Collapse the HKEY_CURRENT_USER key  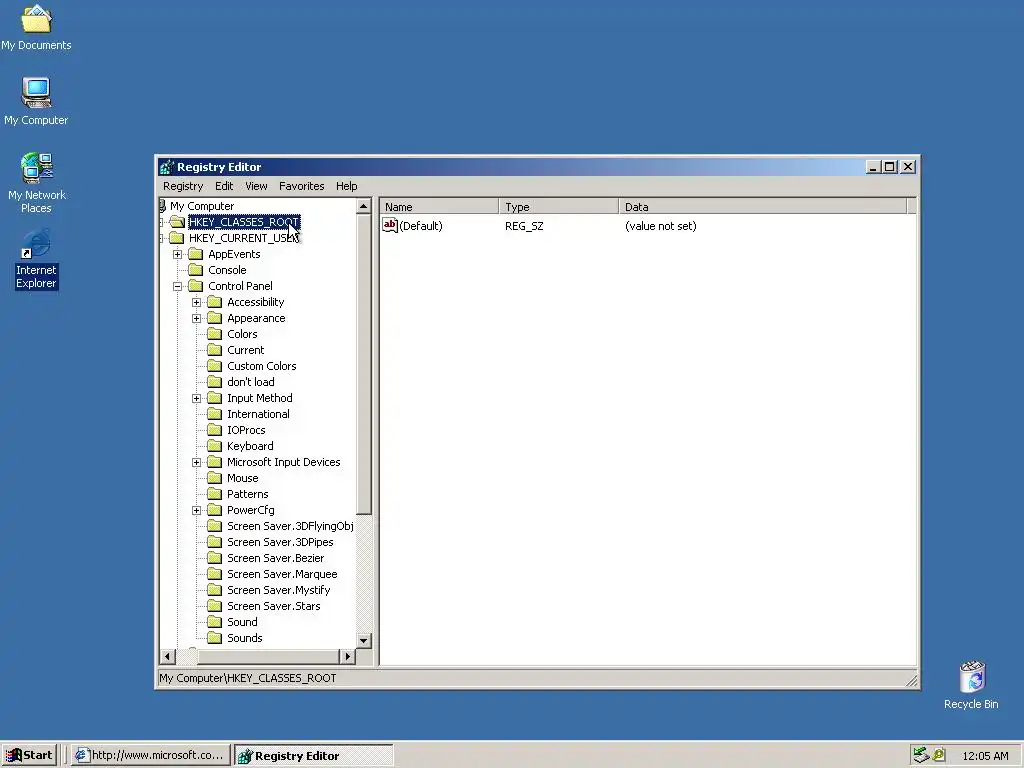161,238
